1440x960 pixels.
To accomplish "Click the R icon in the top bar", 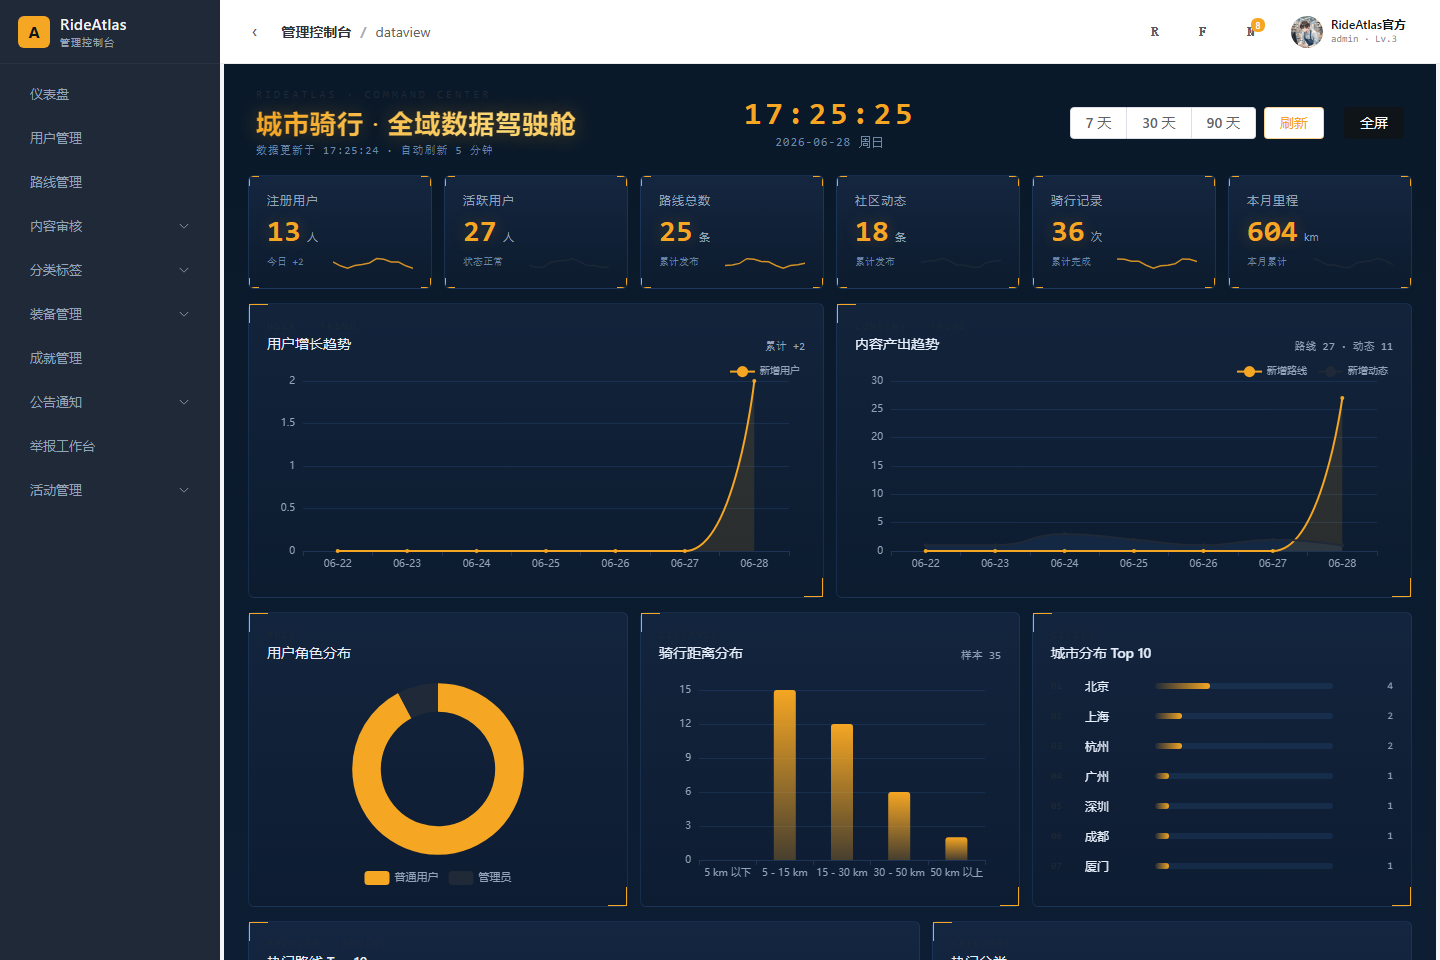I will (x=1154, y=32).
